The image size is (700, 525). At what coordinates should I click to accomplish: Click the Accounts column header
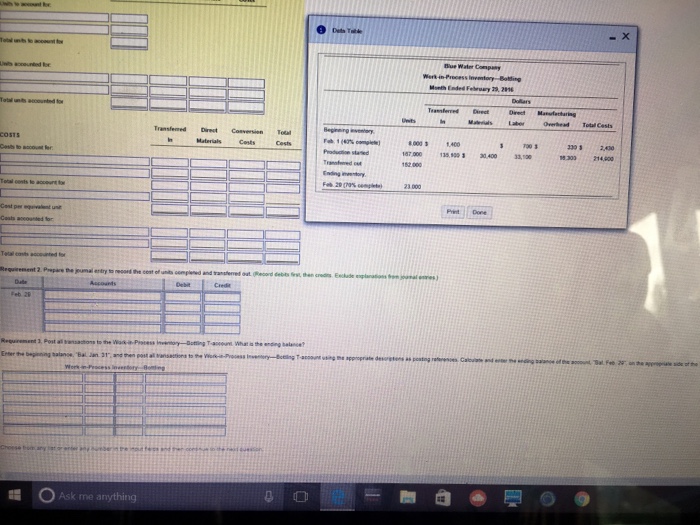tap(103, 283)
